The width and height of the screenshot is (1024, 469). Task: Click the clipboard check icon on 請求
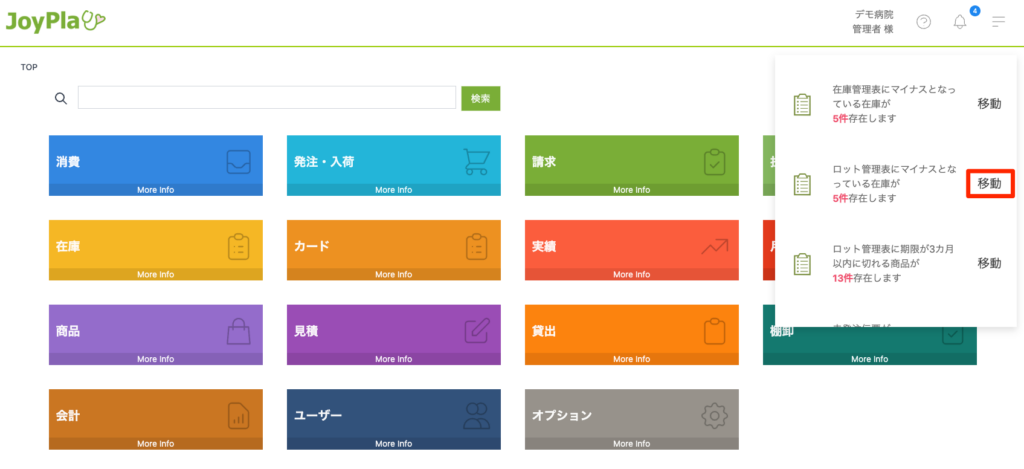[x=714, y=161]
